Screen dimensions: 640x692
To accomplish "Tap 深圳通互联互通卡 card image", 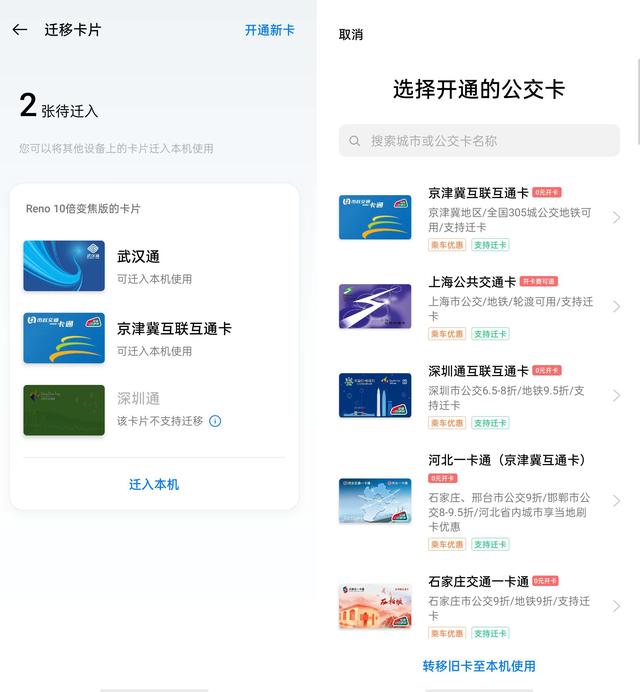I will click(375, 395).
